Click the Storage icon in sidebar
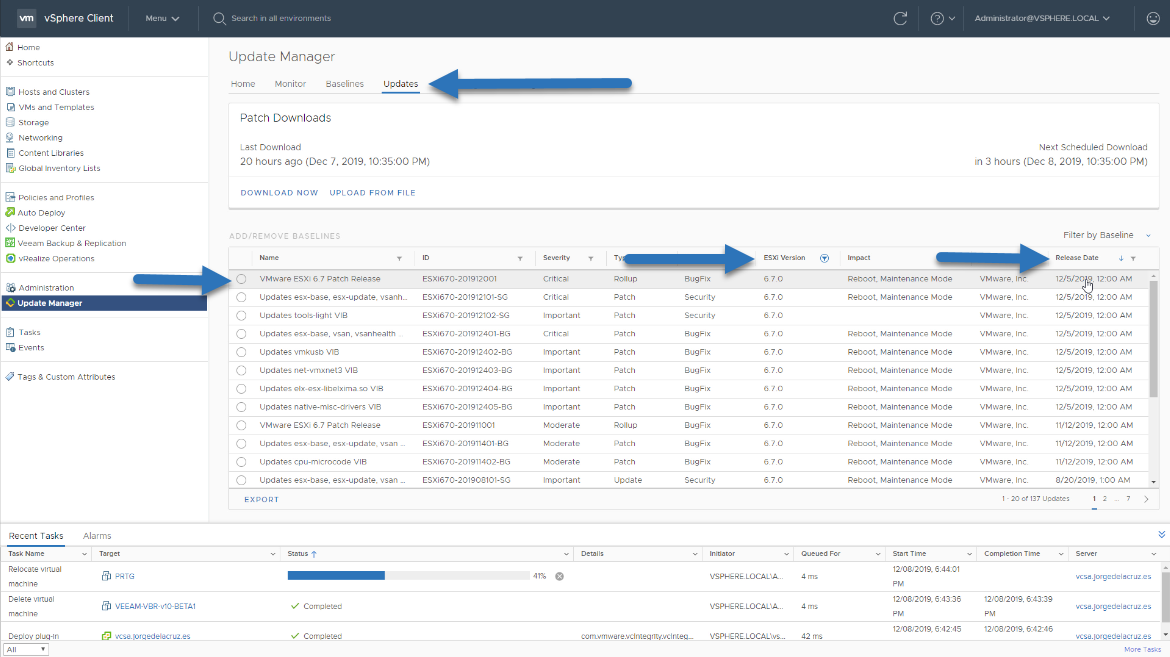Screen dimensions: 1170x657 click(10, 122)
